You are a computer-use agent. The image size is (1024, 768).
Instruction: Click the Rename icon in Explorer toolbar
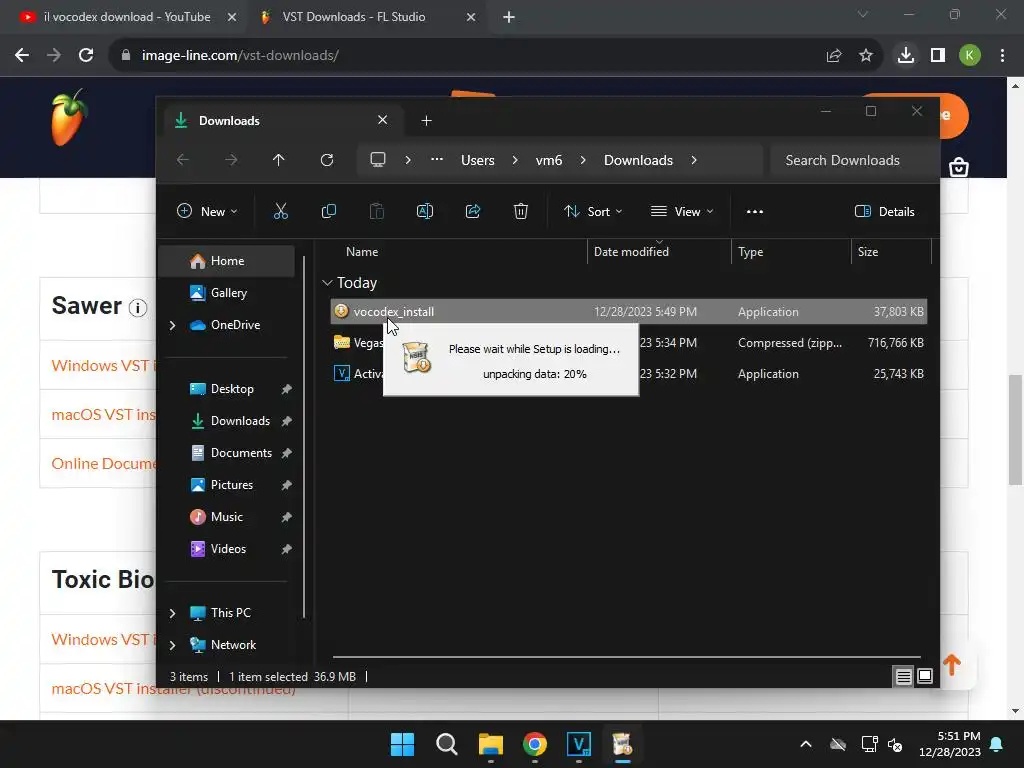coord(424,211)
